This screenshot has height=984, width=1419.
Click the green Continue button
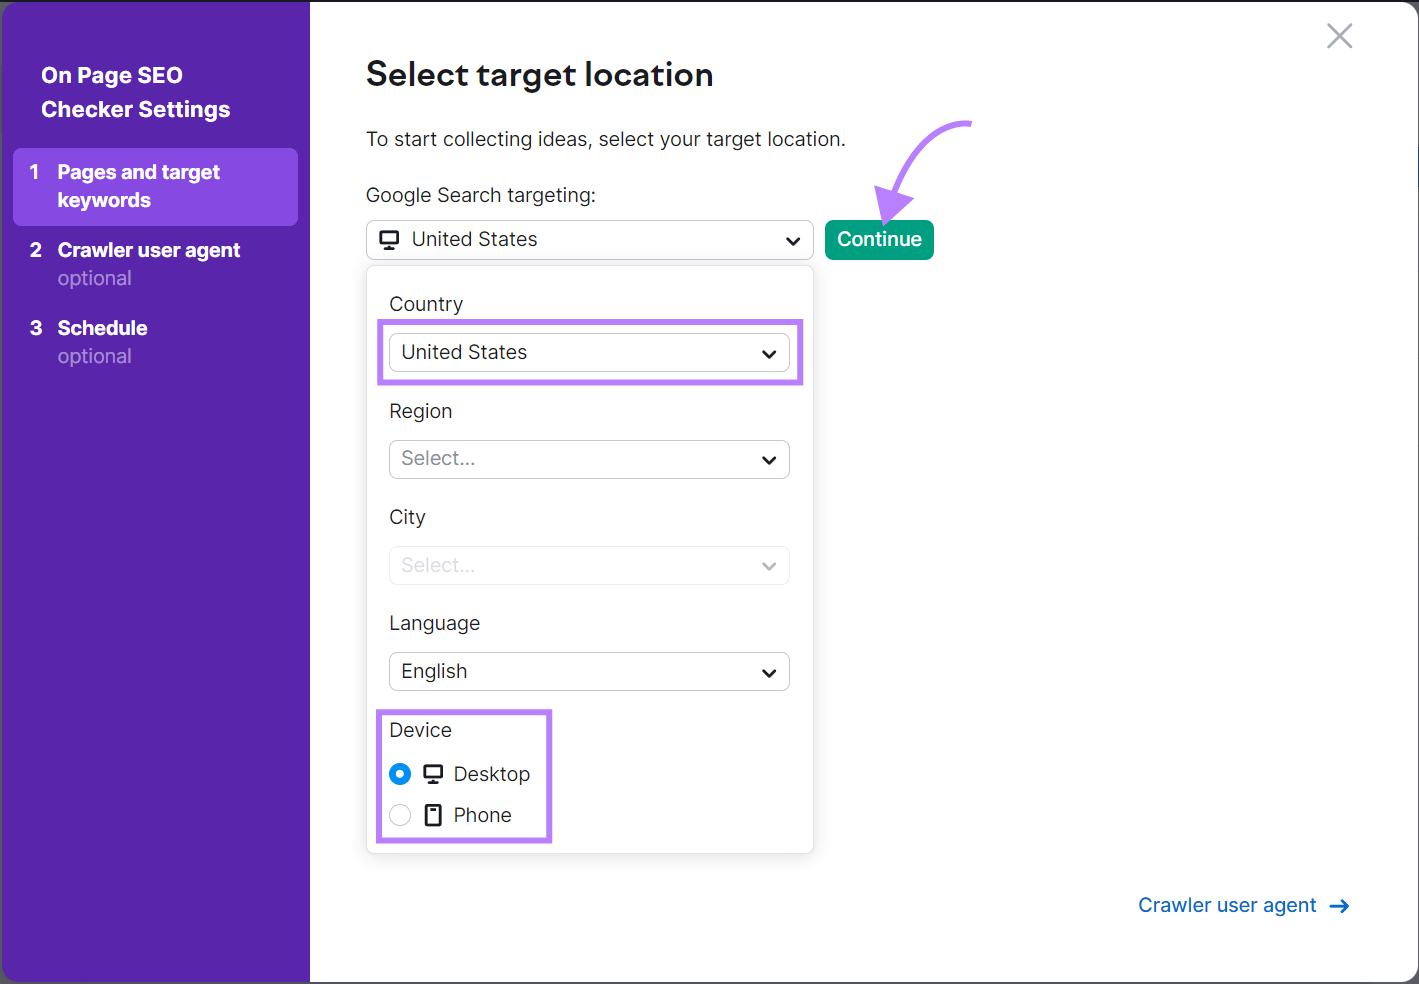(x=879, y=240)
